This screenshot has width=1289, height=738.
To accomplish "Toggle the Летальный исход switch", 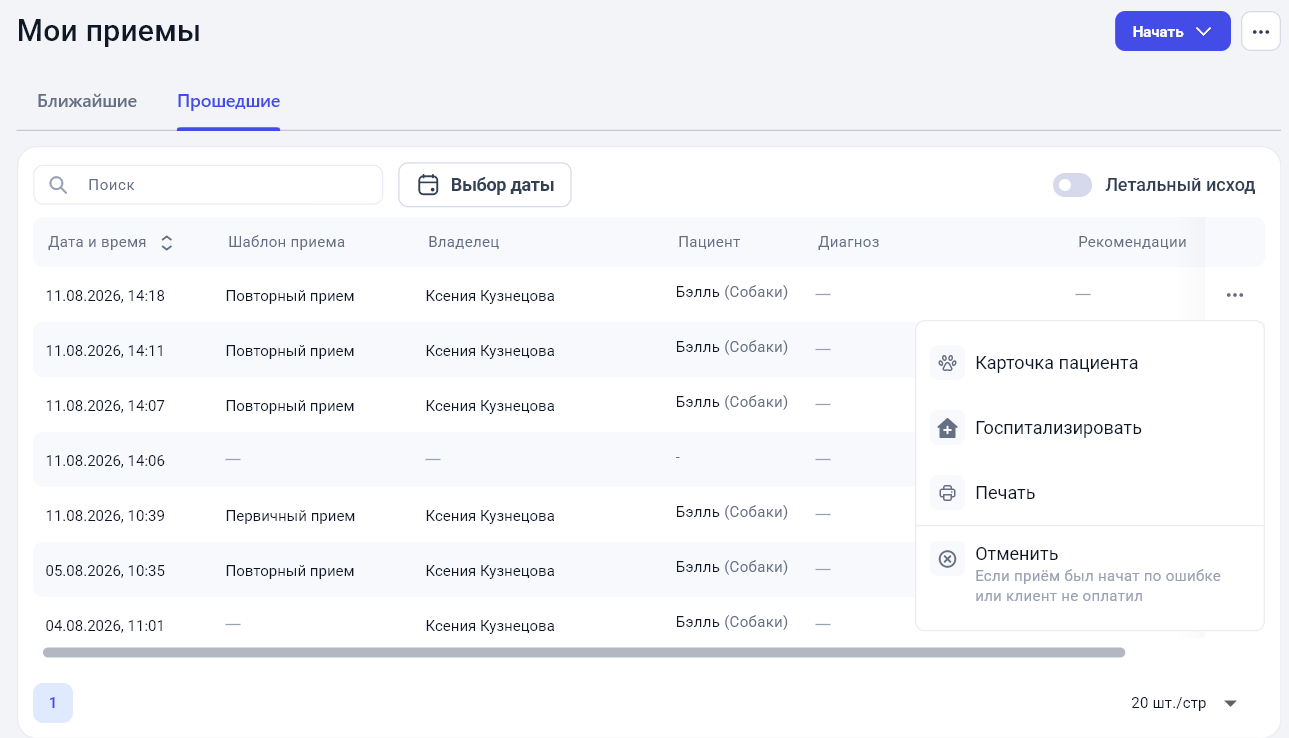I will pos(1072,185).
